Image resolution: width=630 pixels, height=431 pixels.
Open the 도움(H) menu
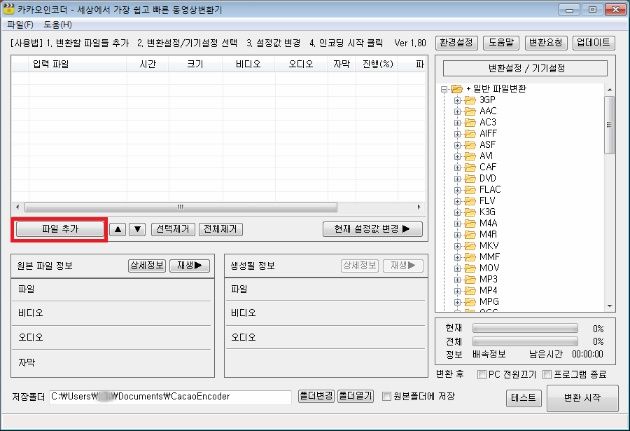point(57,25)
